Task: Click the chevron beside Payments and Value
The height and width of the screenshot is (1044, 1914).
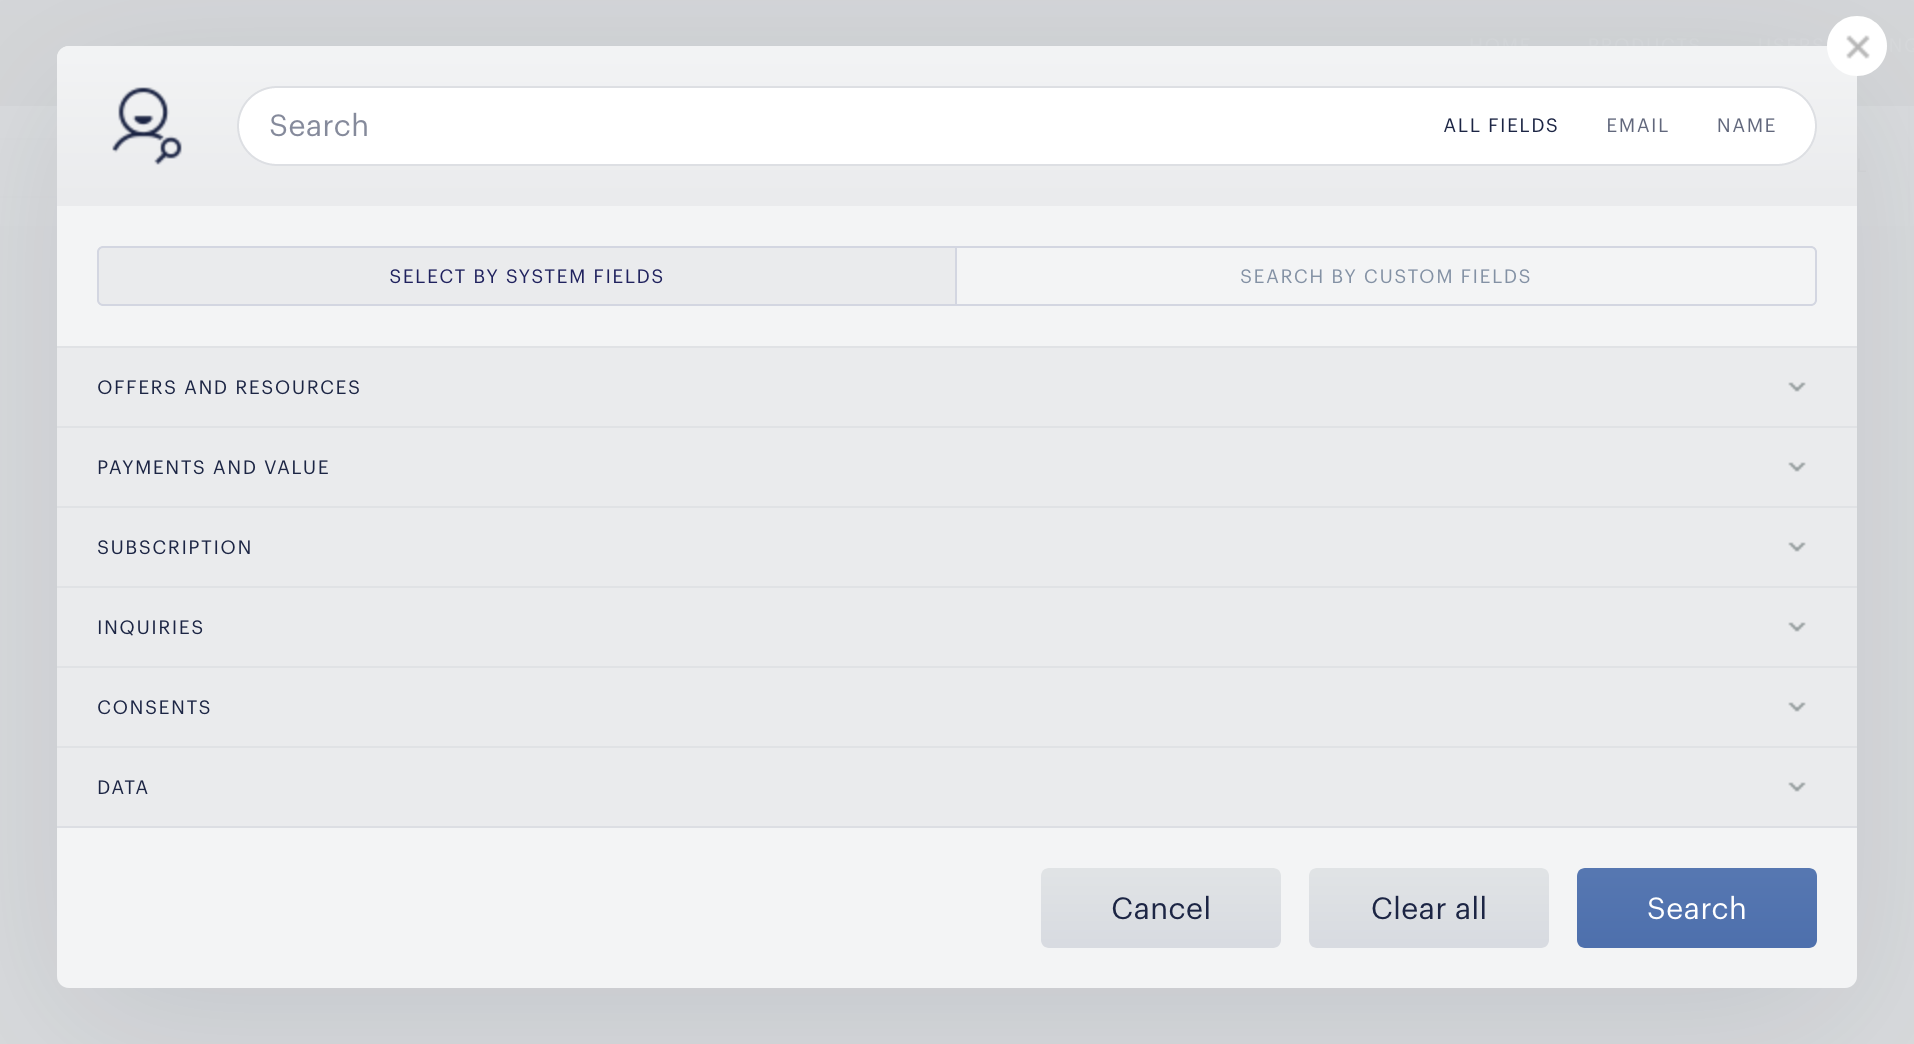Action: tap(1797, 467)
